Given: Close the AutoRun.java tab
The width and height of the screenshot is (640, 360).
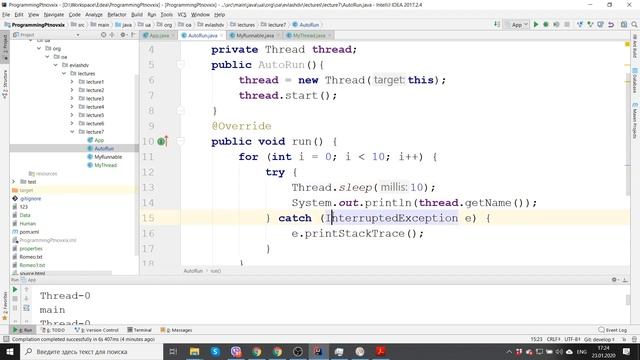Looking at the screenshot, I should coord(222,36).
